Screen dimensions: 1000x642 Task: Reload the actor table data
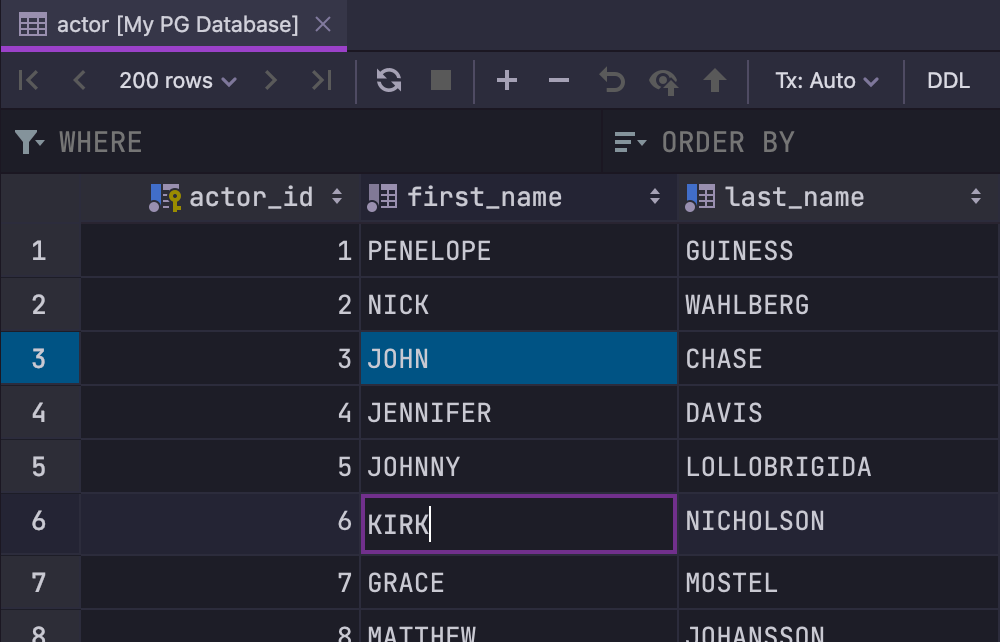click(389, 81)
